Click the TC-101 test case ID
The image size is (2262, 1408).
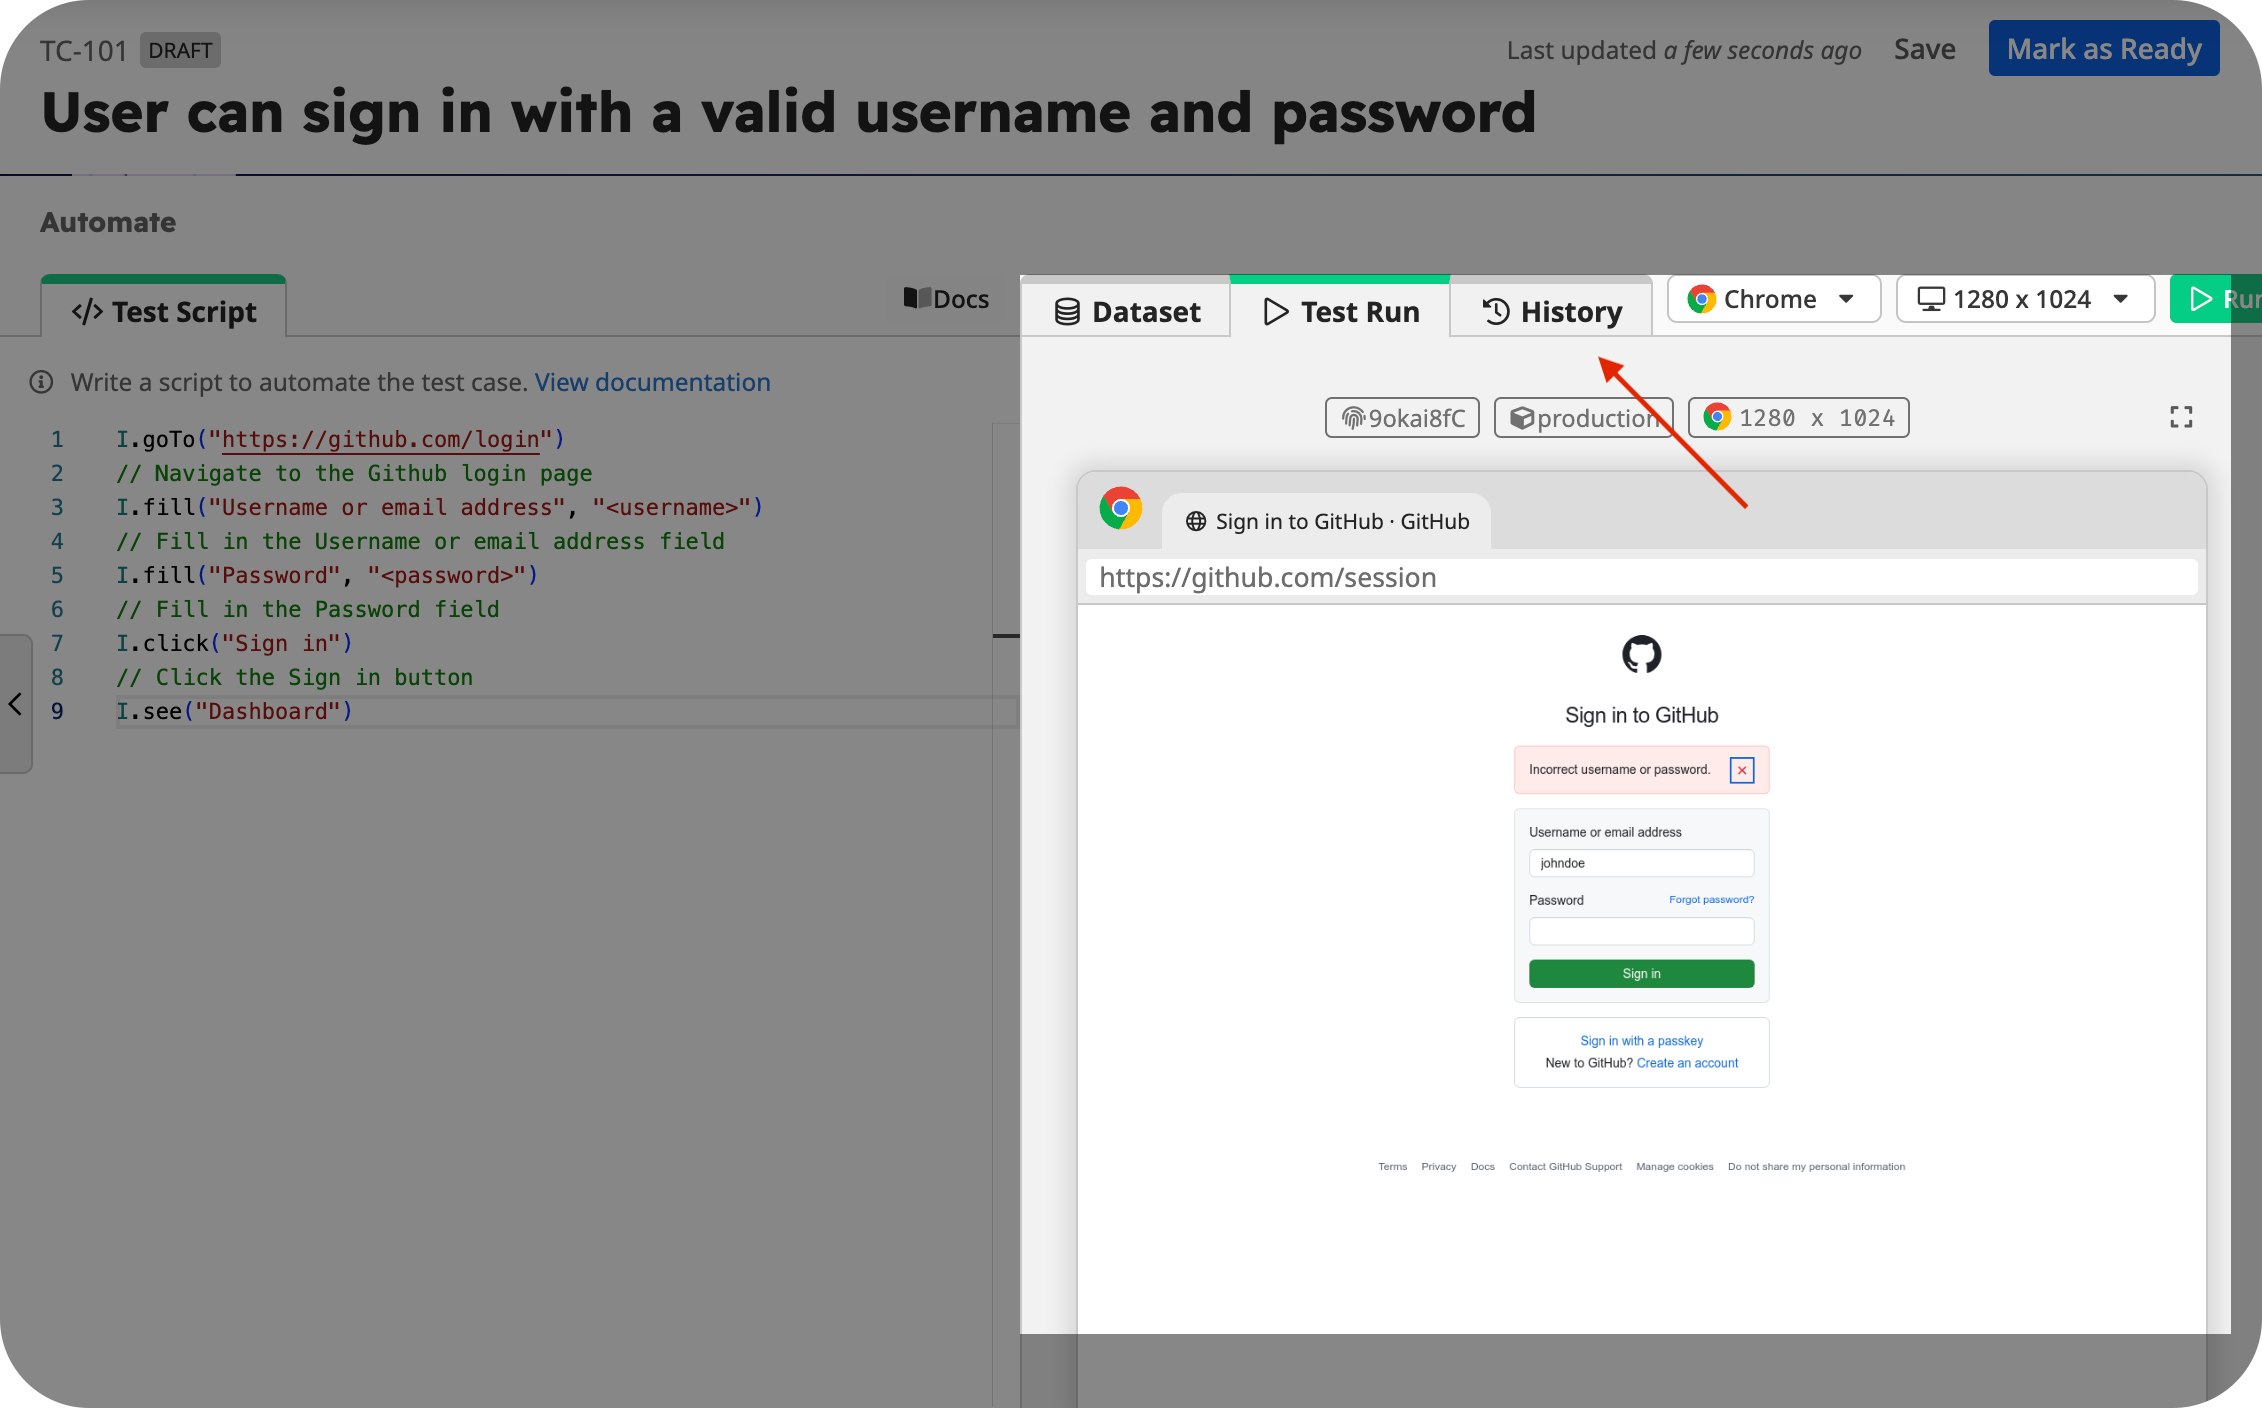(83, 50)
